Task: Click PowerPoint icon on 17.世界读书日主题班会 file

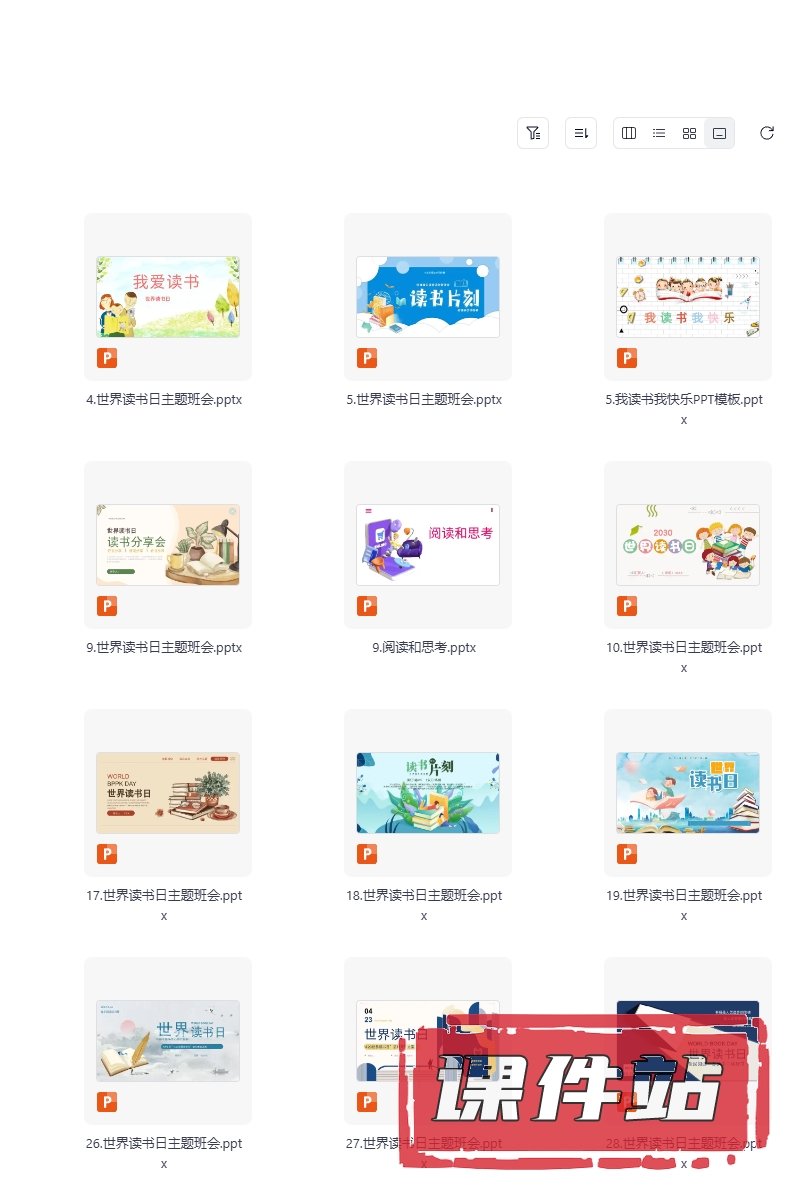Action: [107, 853]
